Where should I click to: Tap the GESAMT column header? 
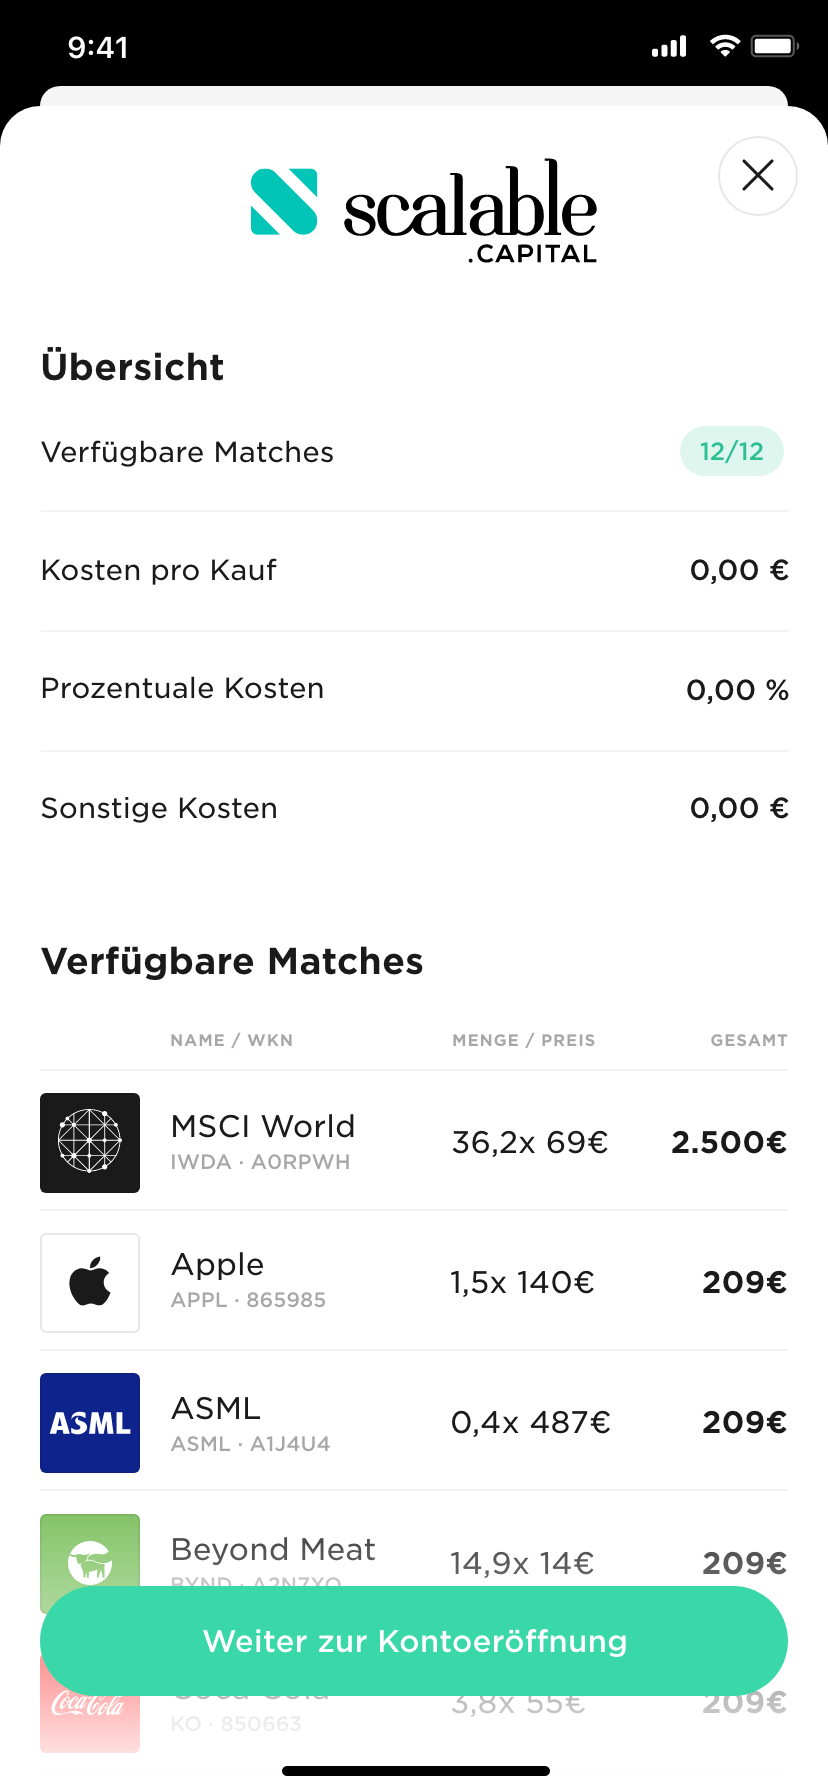click(x=749, y=1040)
